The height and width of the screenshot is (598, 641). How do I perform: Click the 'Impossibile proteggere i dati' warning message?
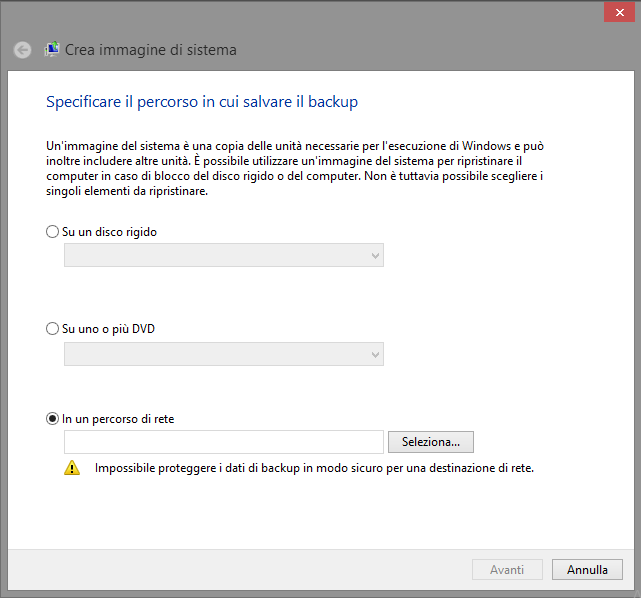[x=314, y=467]
